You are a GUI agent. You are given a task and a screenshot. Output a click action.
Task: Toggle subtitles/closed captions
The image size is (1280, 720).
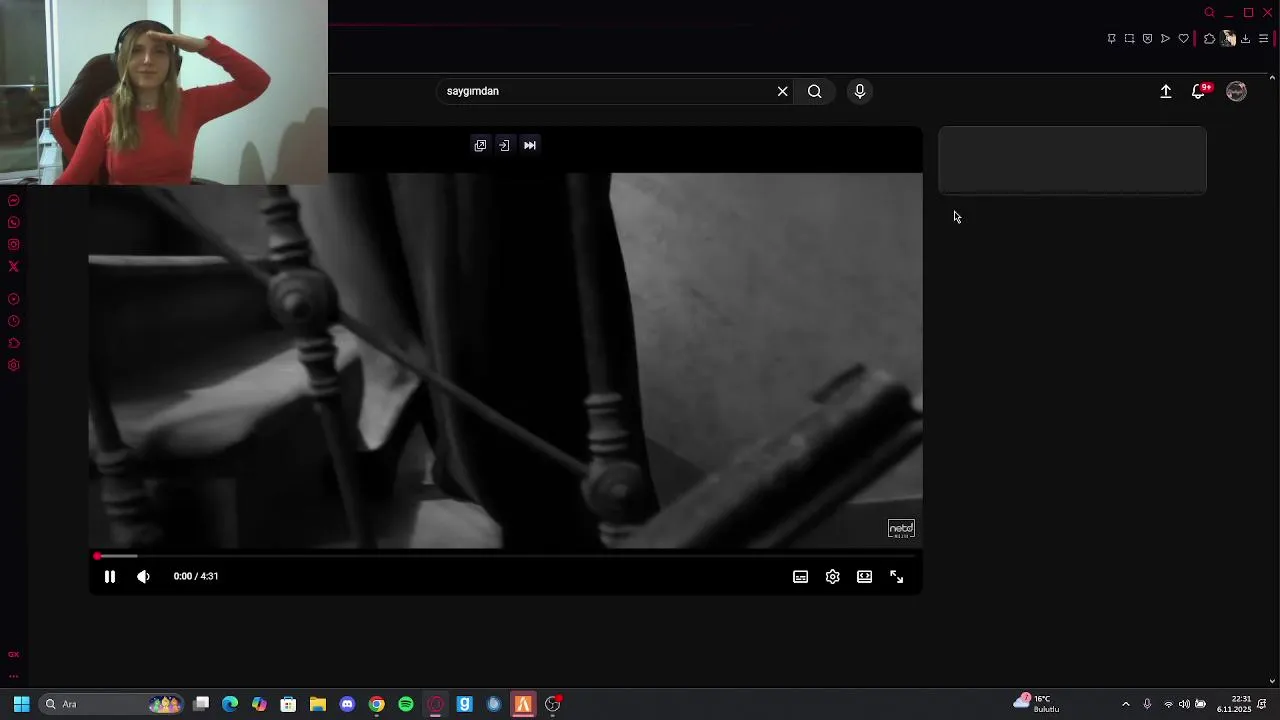(x=801, y=577)
